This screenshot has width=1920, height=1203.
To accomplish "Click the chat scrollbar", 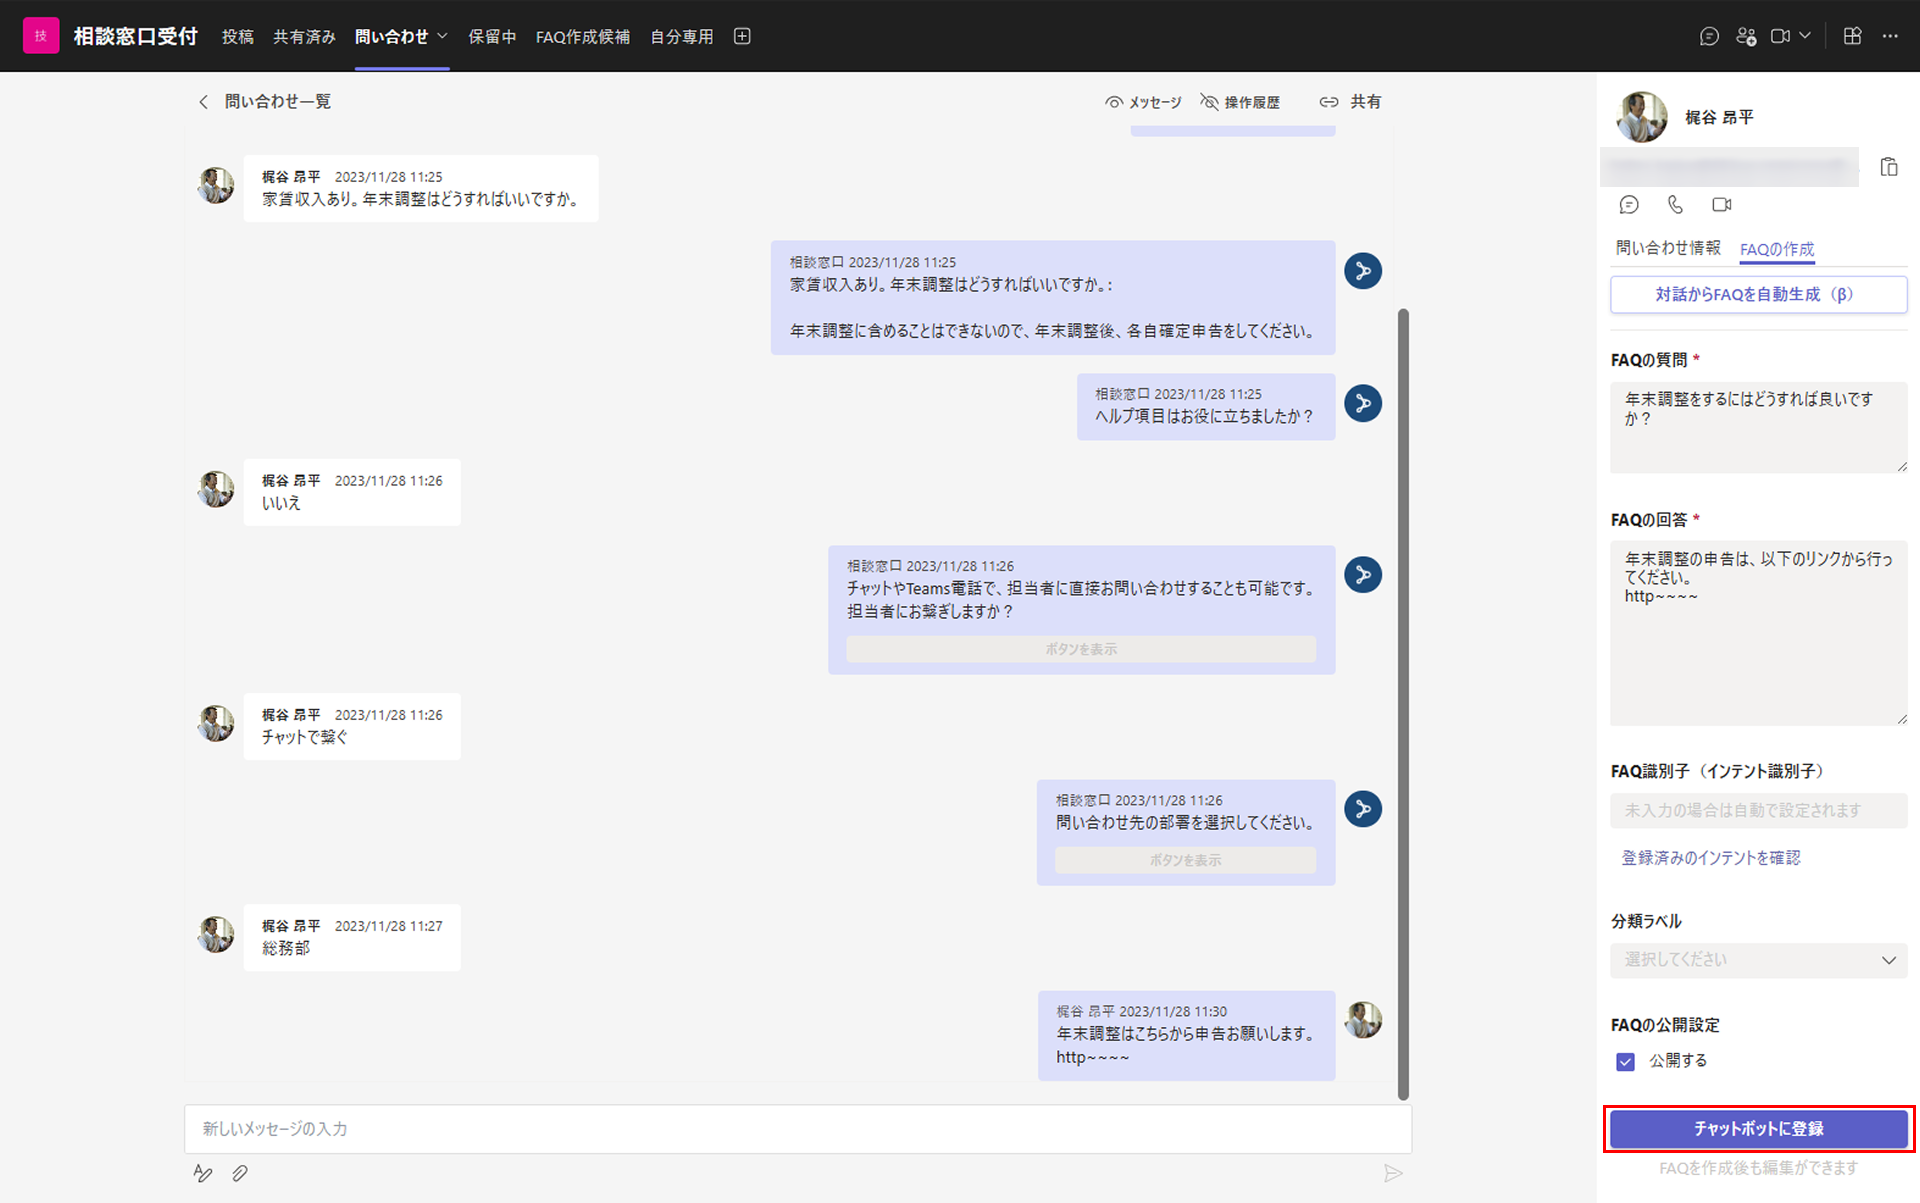I will click(x=1403, y=703).
